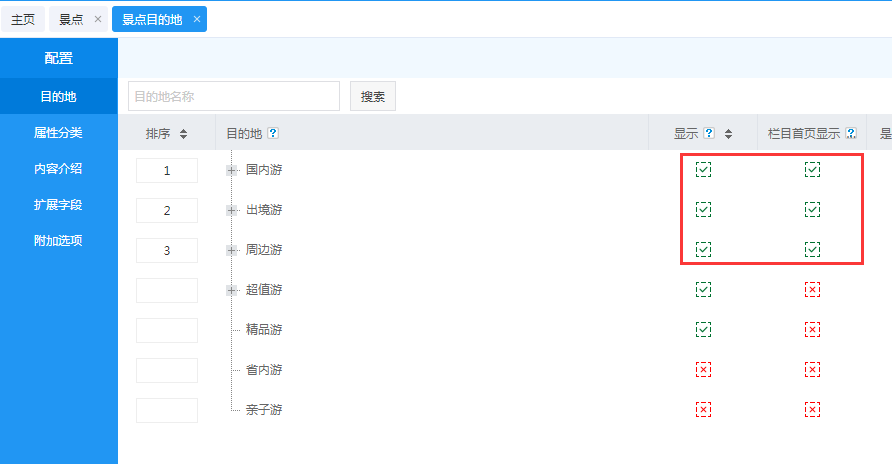Click the 搜索 button
This screenshot has width=892, height=464.
click(x=373, y=96)
